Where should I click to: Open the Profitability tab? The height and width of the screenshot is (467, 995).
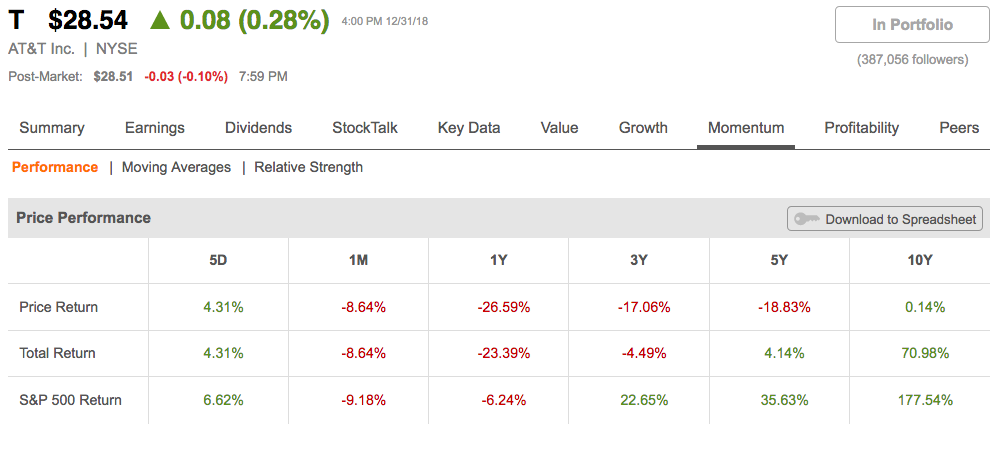pyautogui.click(x=862, y=128)
